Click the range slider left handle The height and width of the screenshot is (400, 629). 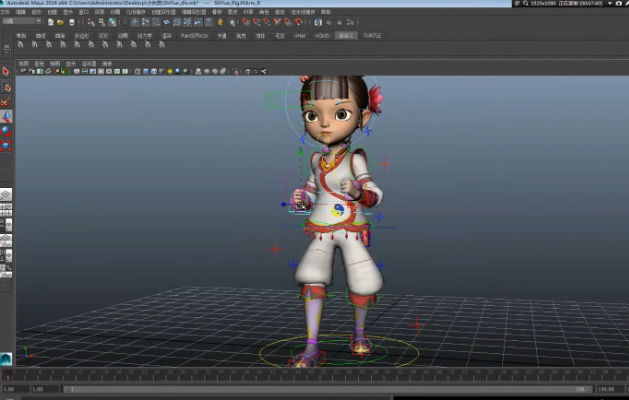(x=69, y=389)
